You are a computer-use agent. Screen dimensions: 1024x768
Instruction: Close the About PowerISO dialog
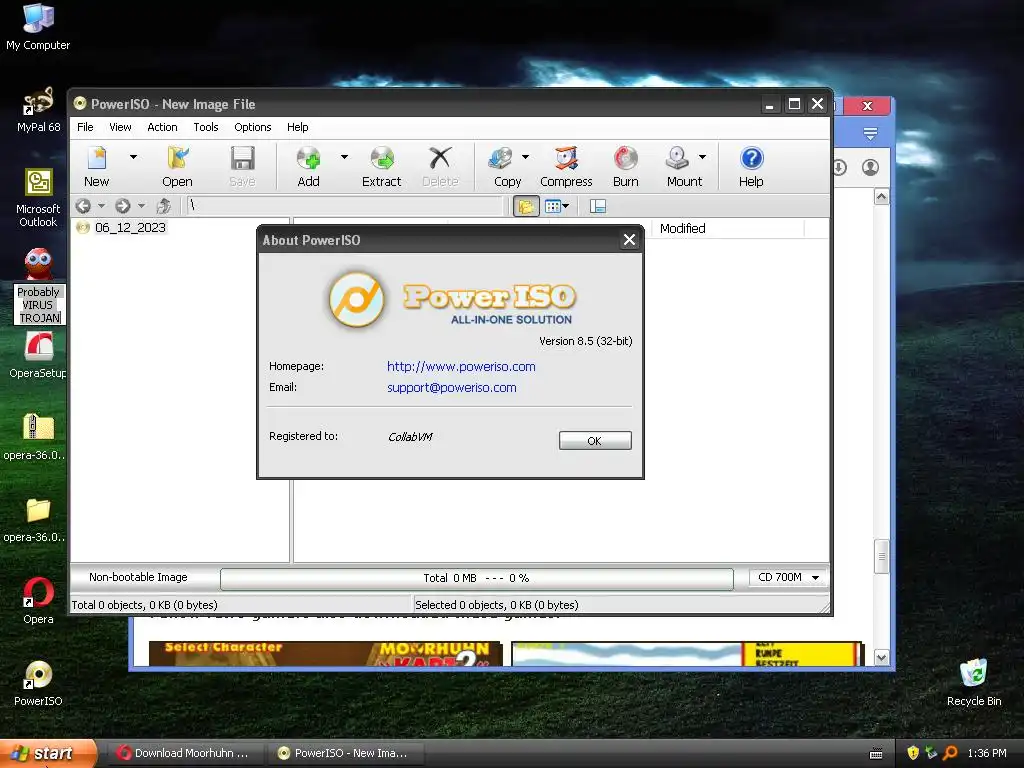click(x=630, y=240)
